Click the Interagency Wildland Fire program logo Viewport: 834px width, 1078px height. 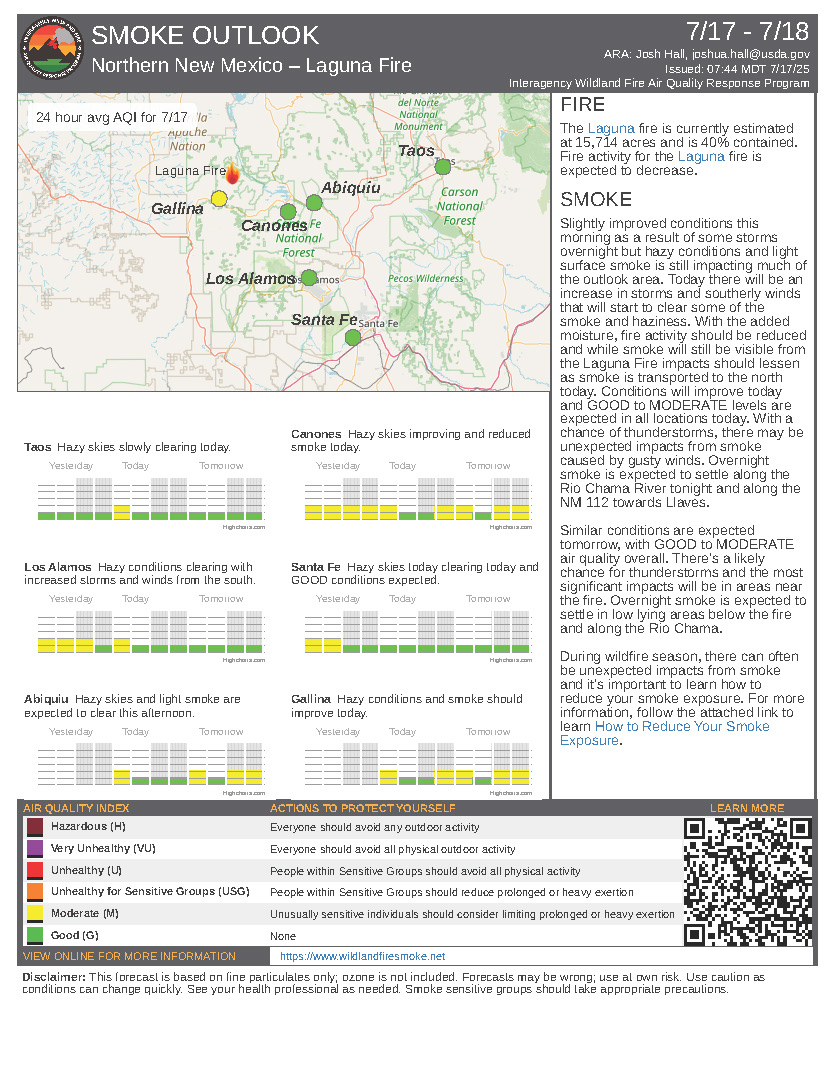tap(52, 47)
